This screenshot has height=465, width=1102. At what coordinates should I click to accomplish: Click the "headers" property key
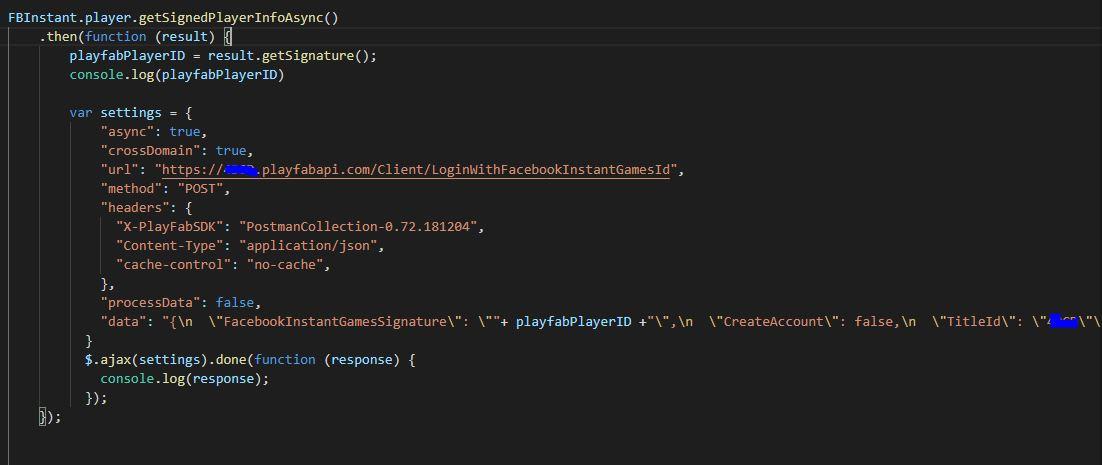tap(135, 208)
